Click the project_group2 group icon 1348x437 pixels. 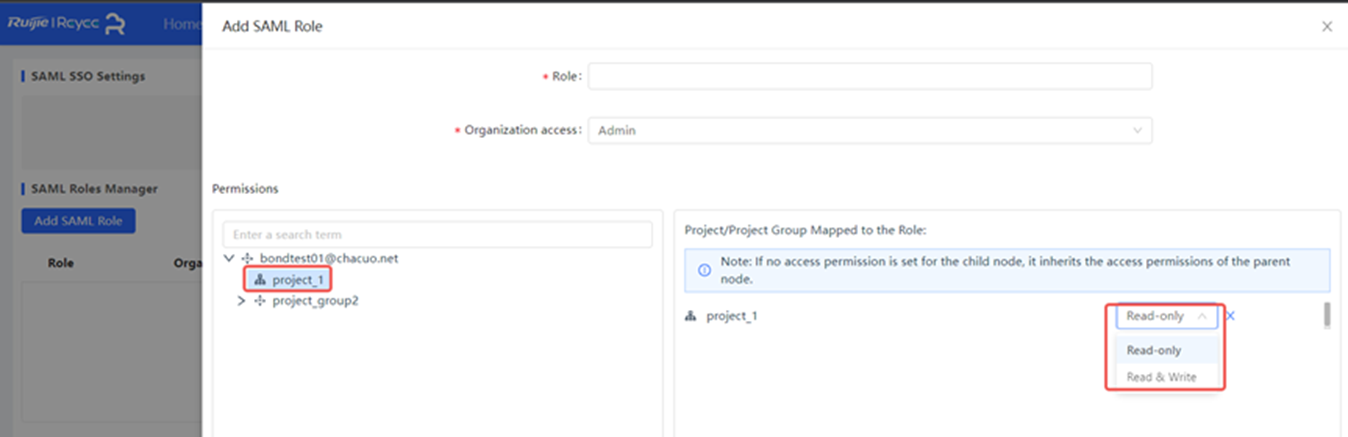pyautogui.click(x=261, y=301)
